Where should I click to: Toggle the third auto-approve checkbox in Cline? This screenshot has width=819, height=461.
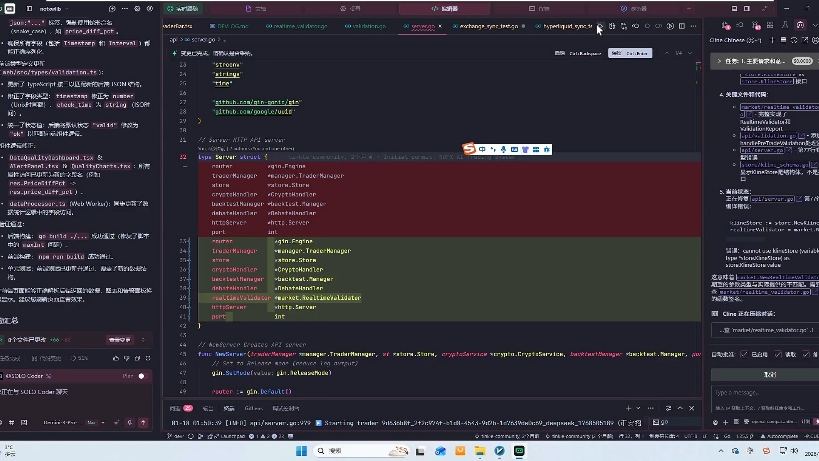pos(806,354)
